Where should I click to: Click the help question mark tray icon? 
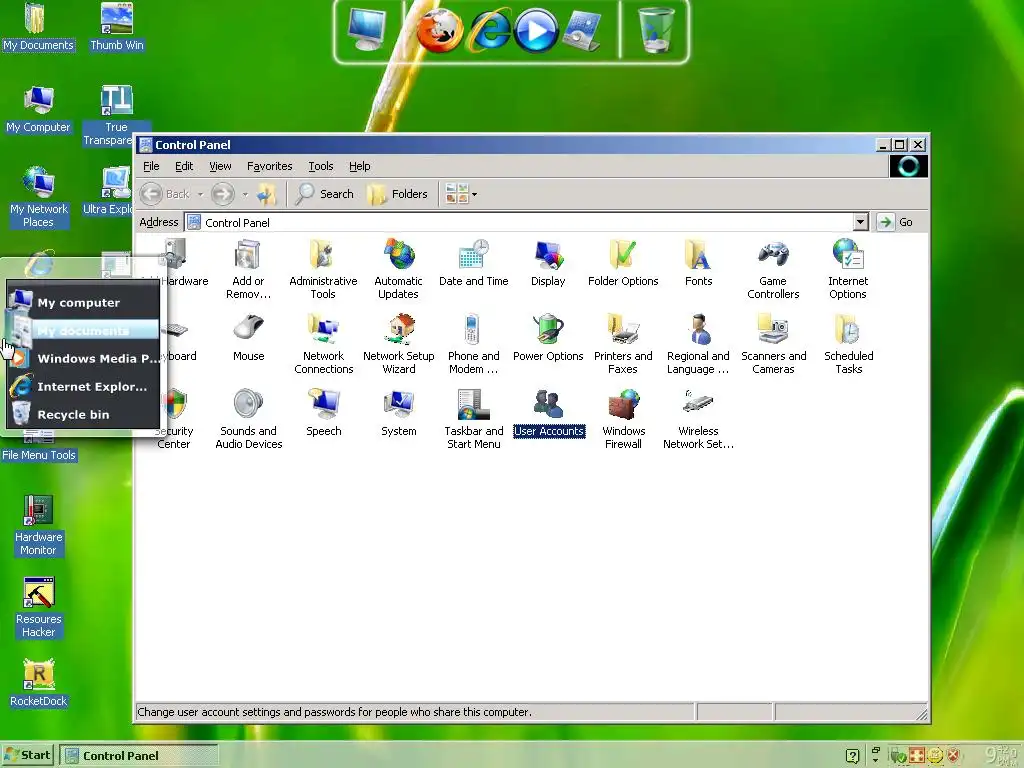pos(852,756)
